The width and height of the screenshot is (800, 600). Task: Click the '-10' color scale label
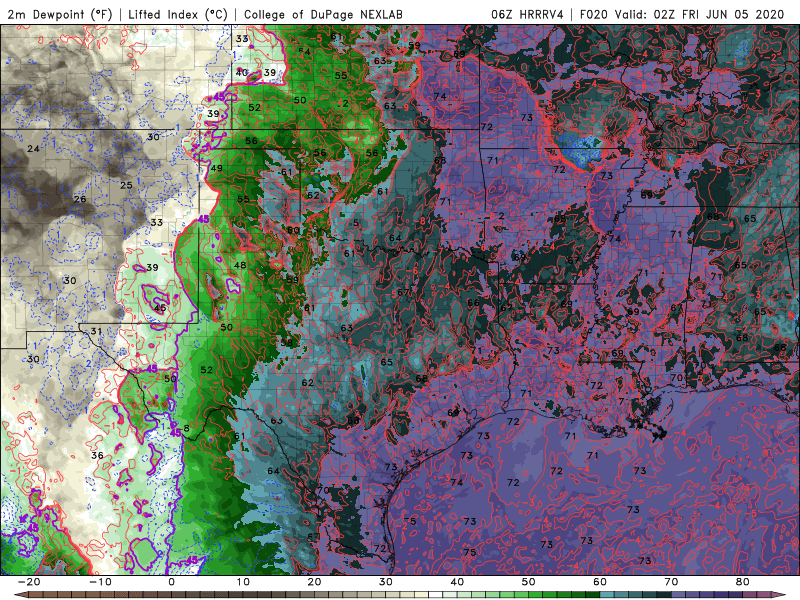[x=100, y=582]
